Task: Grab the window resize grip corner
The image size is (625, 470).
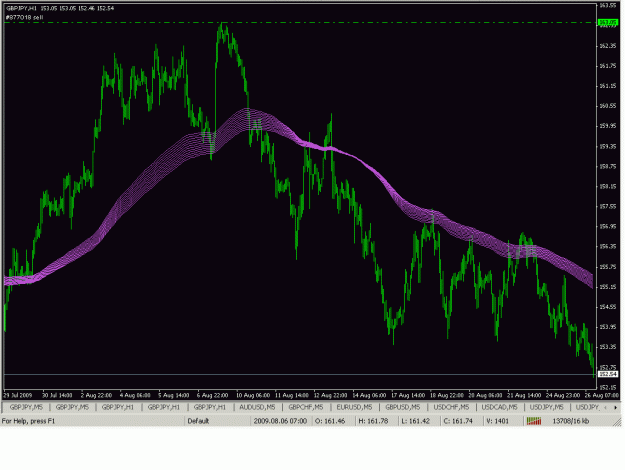Action: tap(617, 422)
